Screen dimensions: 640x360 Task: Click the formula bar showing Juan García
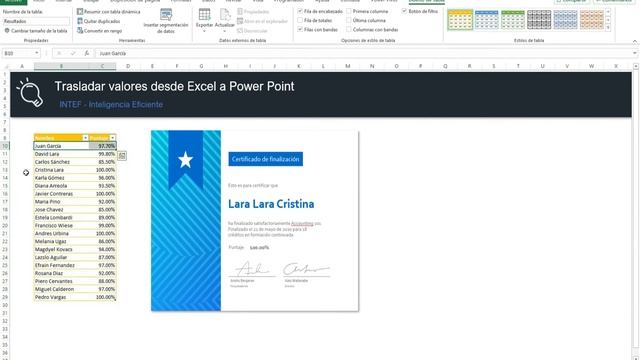coord(365,53)
